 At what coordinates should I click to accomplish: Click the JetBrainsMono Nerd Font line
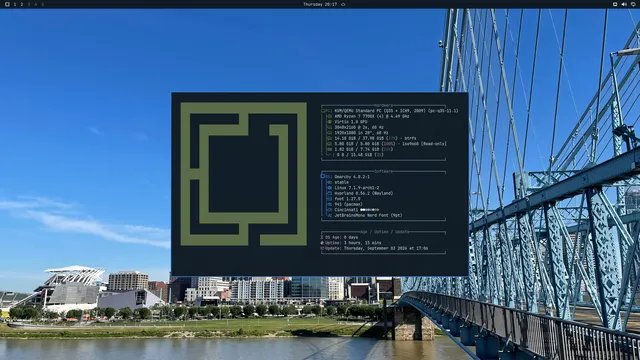coord(368,215)
